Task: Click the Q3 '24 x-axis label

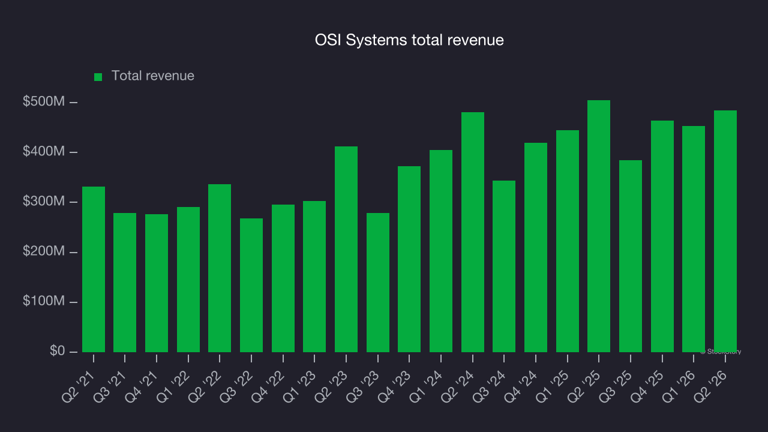Action: click(x=489, y=387)
